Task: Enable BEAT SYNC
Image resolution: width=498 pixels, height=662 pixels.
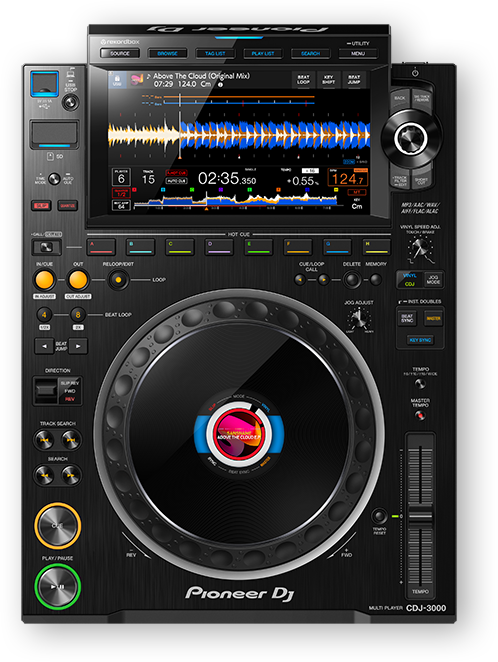Action: point(407,318)
